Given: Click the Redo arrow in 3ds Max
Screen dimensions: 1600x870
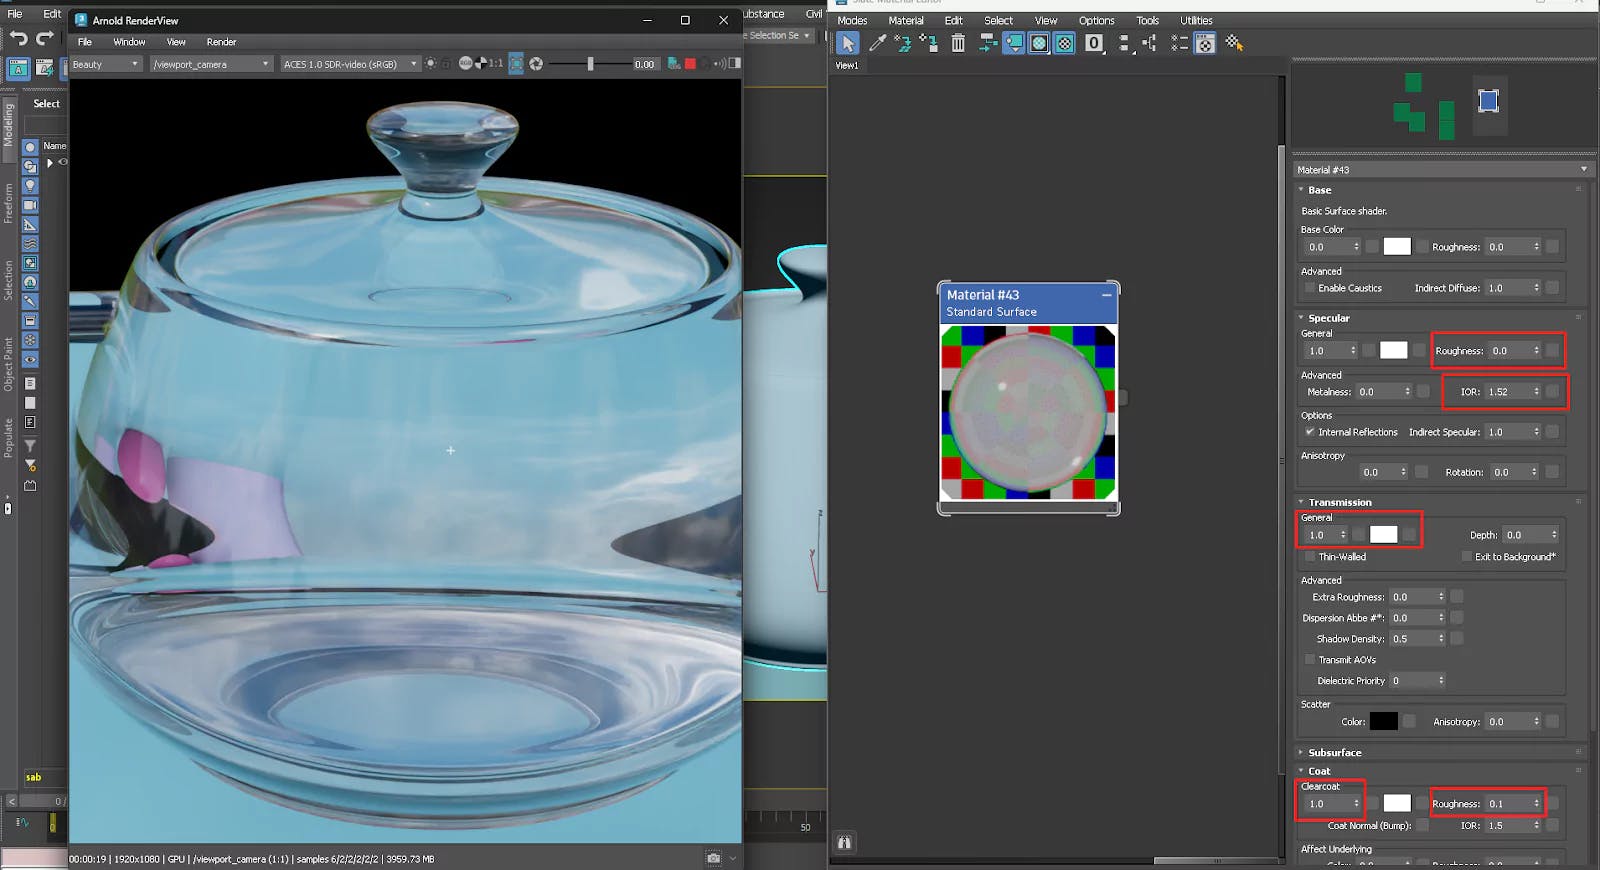Looking at the screenshot, I should pyautogui.click(x=45, y=38).
